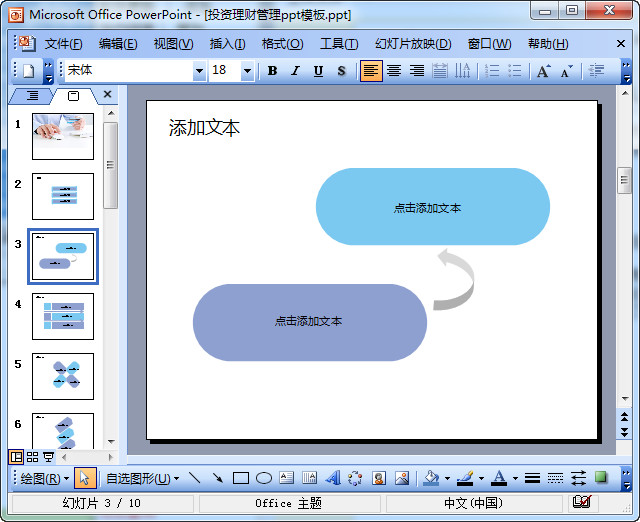
Task: Switch to Slide Sorter view
Action: point(32,457)
